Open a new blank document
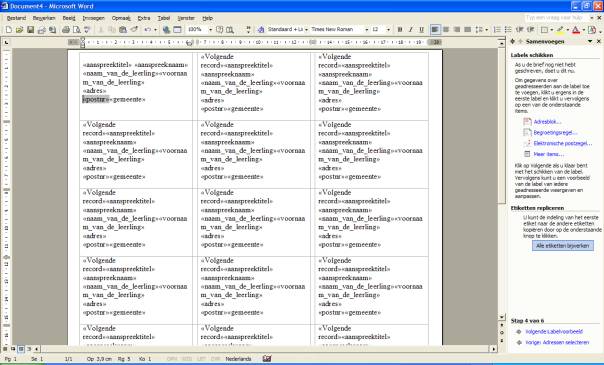 [x=8, y=30]
